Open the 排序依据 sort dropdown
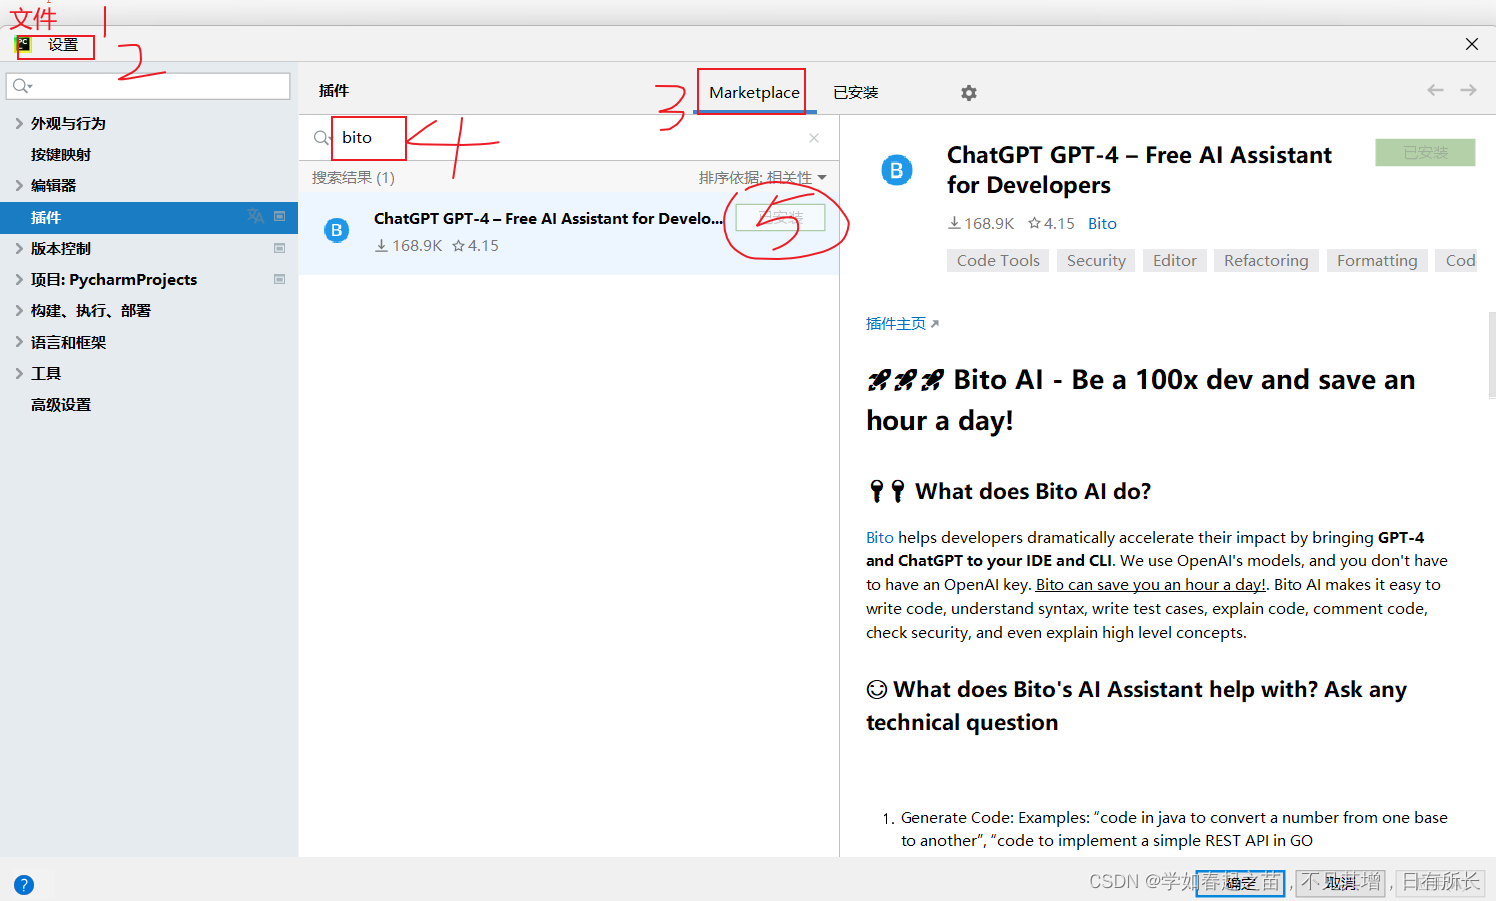The height and width of the screenshot is (901, 1496). [x=763, y=177]
